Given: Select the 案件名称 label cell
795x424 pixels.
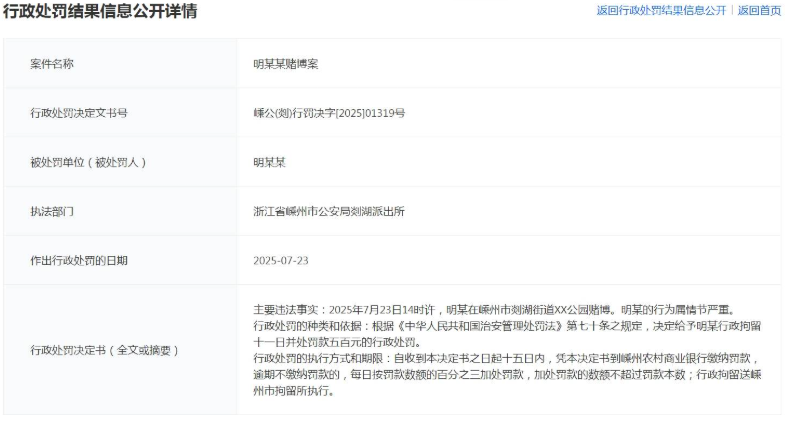Looking at the screenshot, I should coord(52,64).
